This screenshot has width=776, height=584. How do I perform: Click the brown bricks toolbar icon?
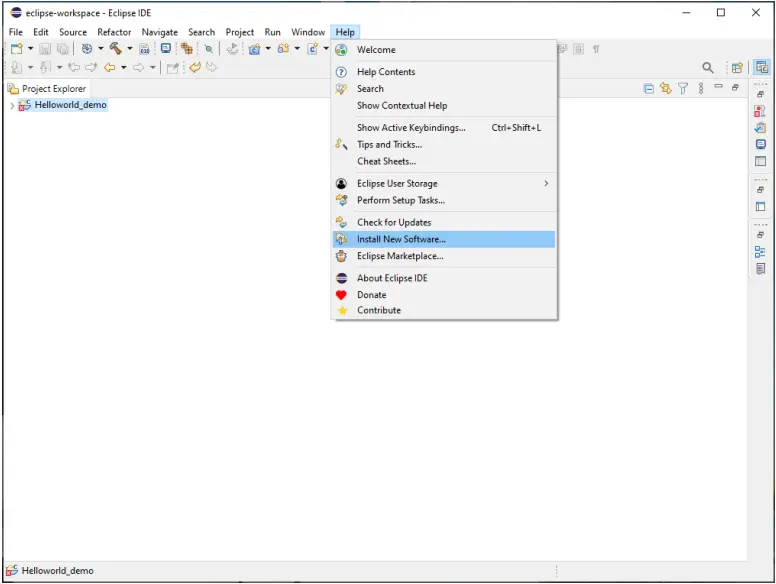click(x=187, y=49)
